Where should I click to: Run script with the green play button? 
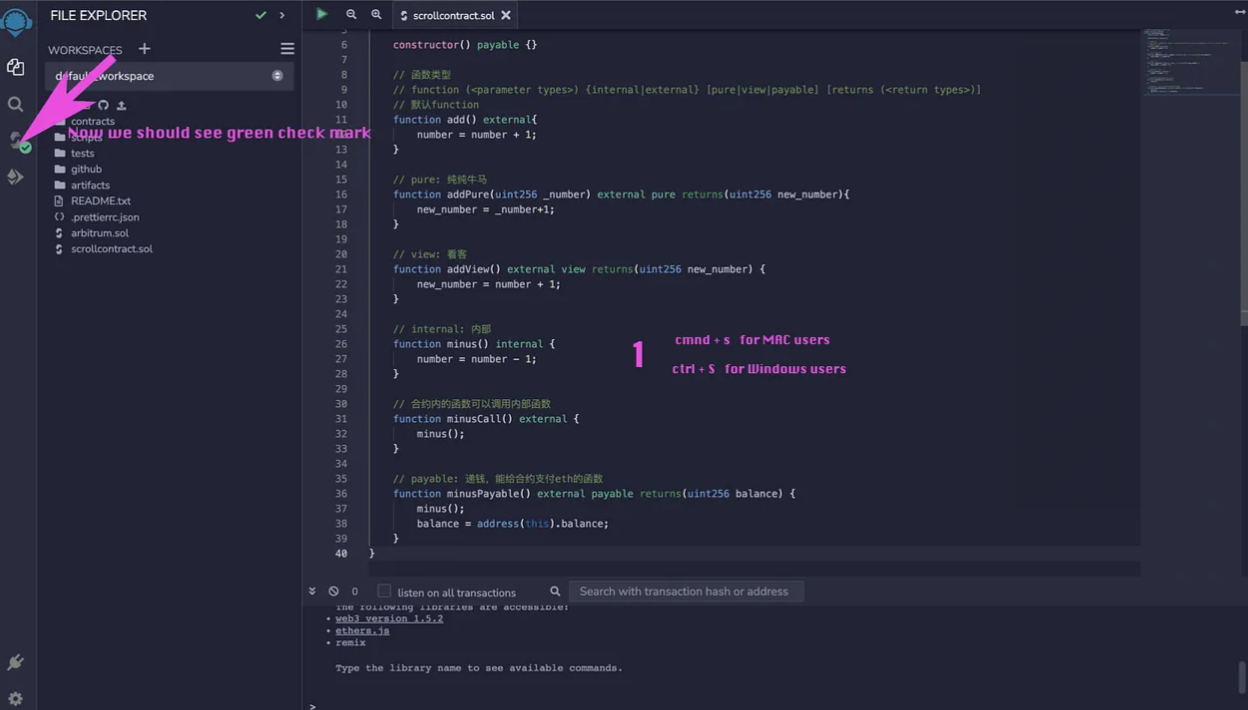(x=321, y=14)
